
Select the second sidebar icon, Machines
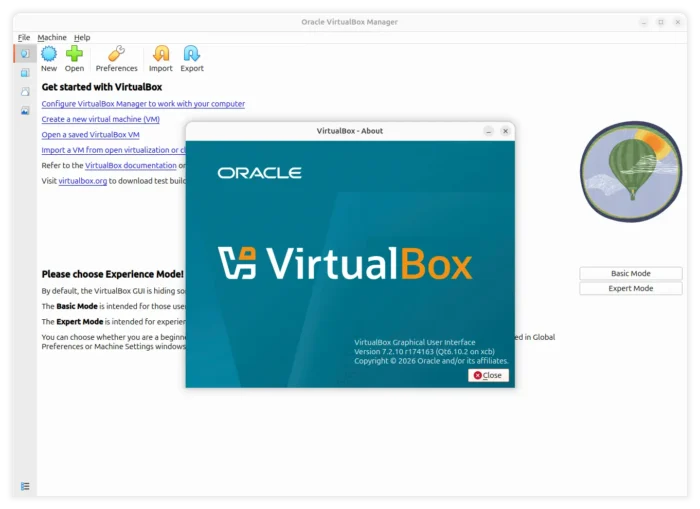(25, 72)
